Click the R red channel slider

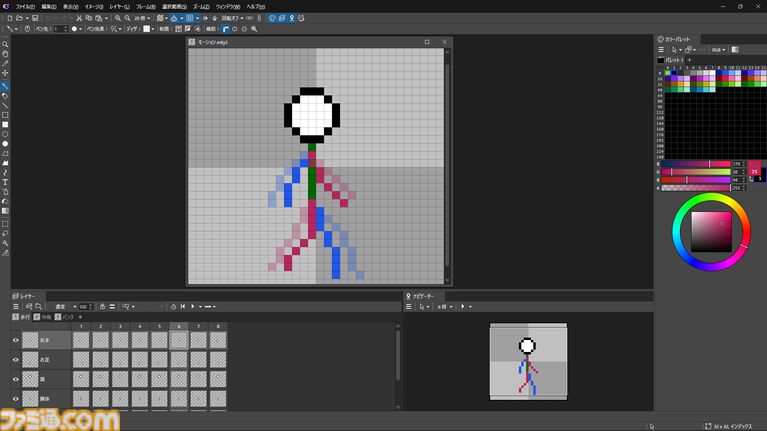pyautogui.click(x=696, y=164)
